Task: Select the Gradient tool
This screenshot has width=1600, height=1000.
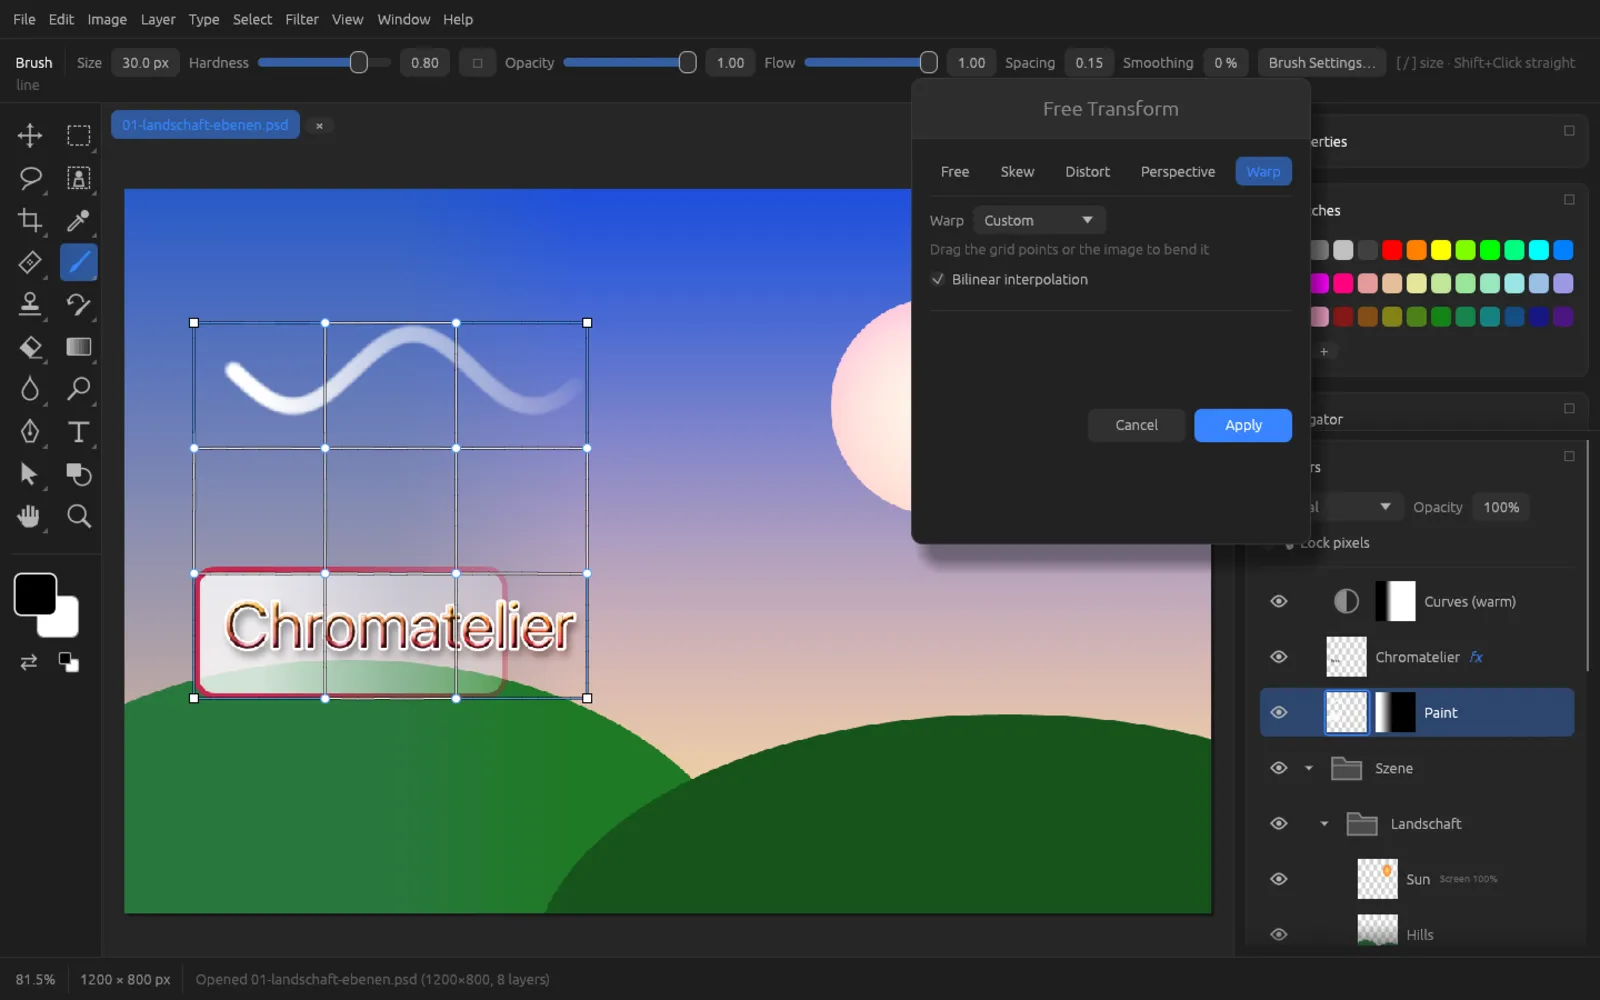Action: tap(78, 347)
